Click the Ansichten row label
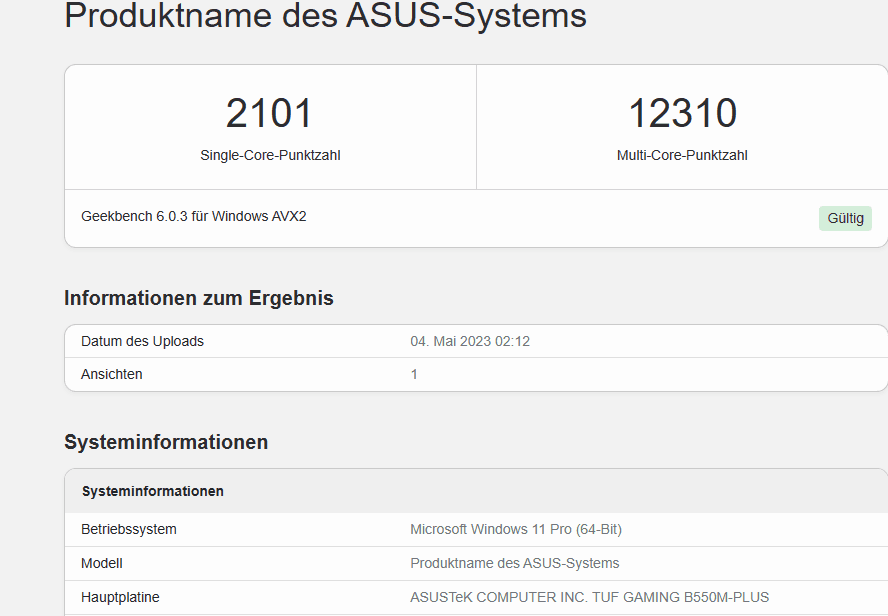 coord(112,374)
